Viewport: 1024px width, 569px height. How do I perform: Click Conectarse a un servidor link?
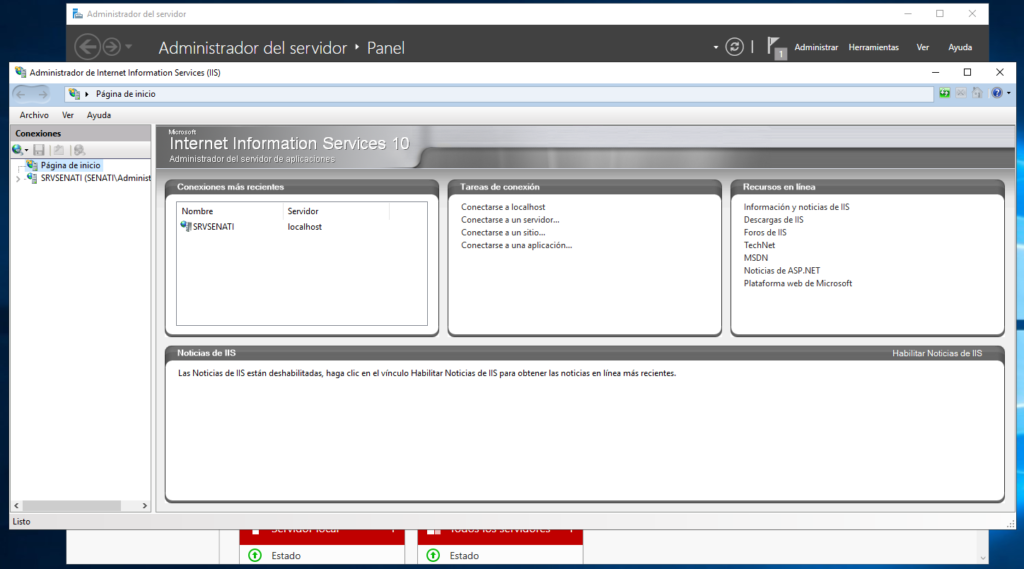(510, 219)
